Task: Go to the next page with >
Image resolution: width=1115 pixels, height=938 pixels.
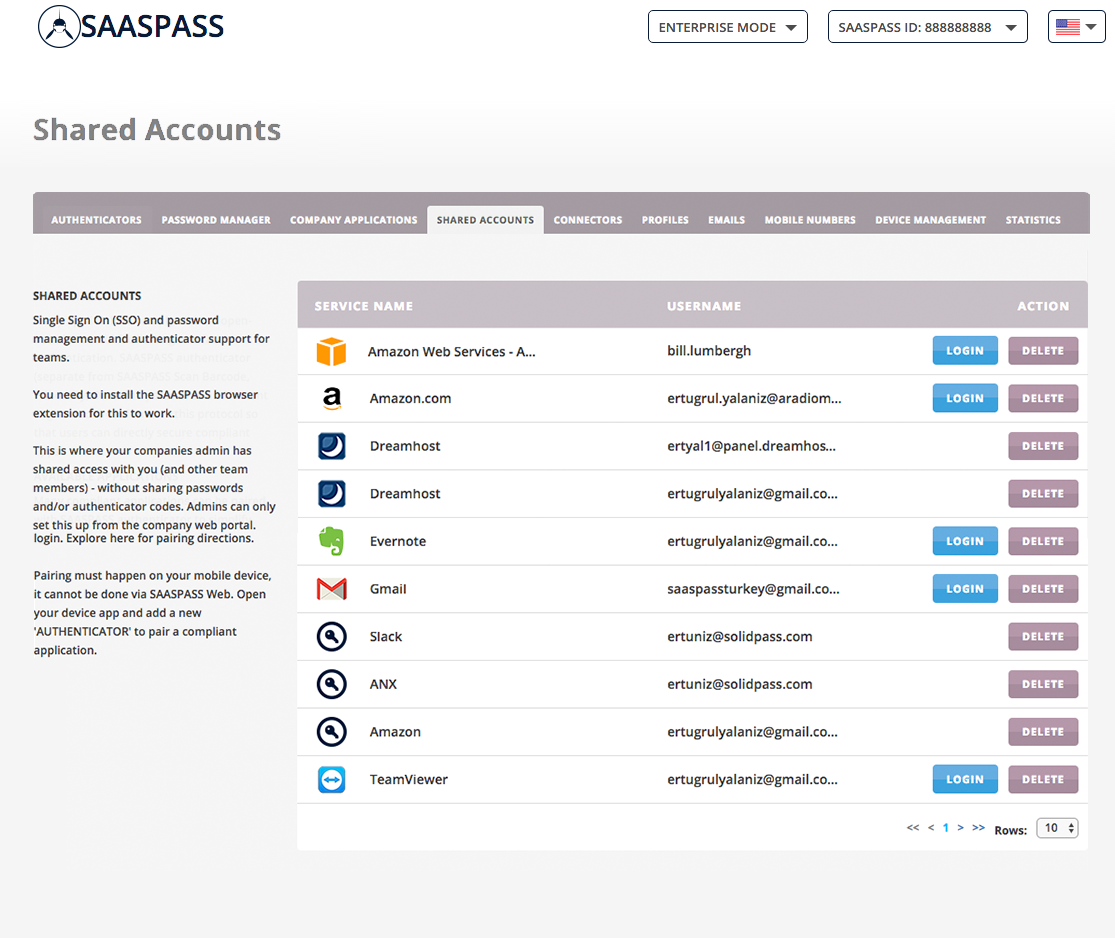Action: point(961,828)
